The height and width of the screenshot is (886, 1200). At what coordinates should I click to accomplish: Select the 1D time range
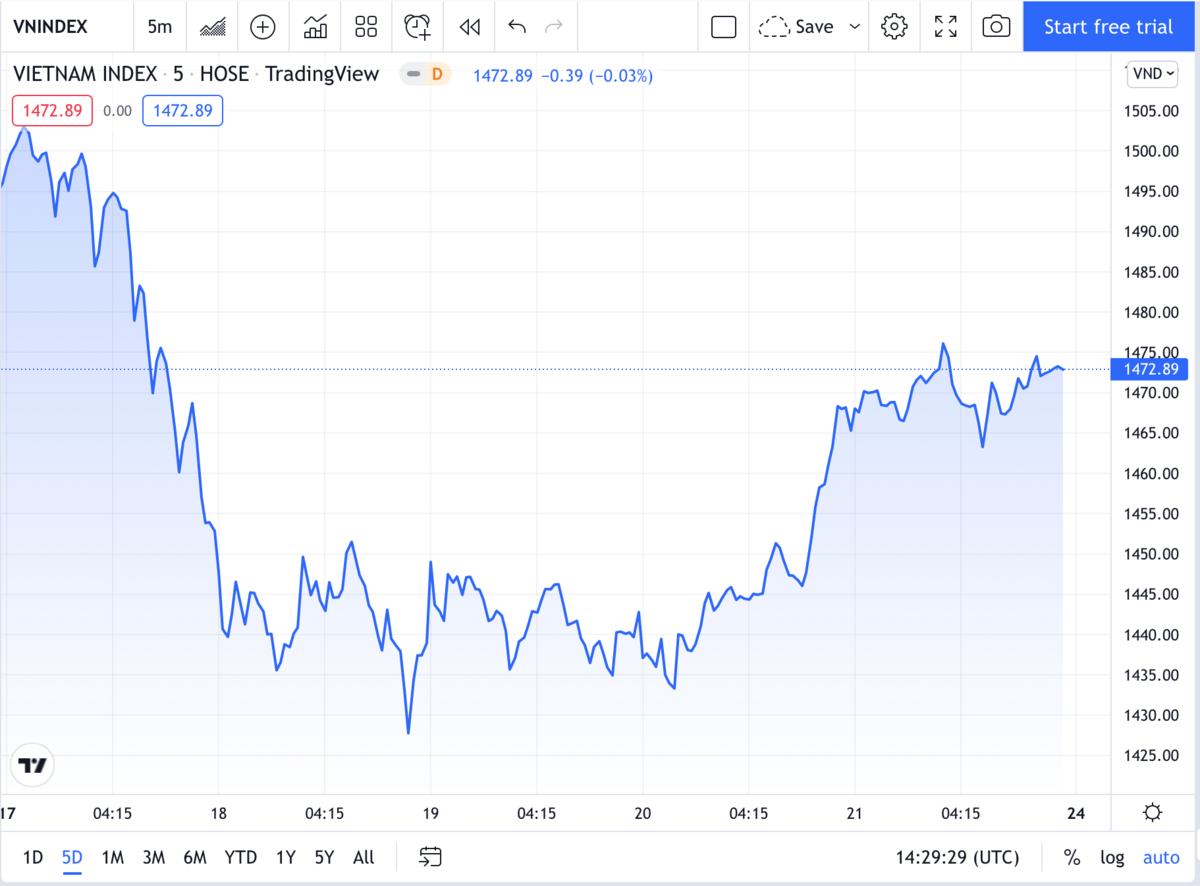coord(33,857)
